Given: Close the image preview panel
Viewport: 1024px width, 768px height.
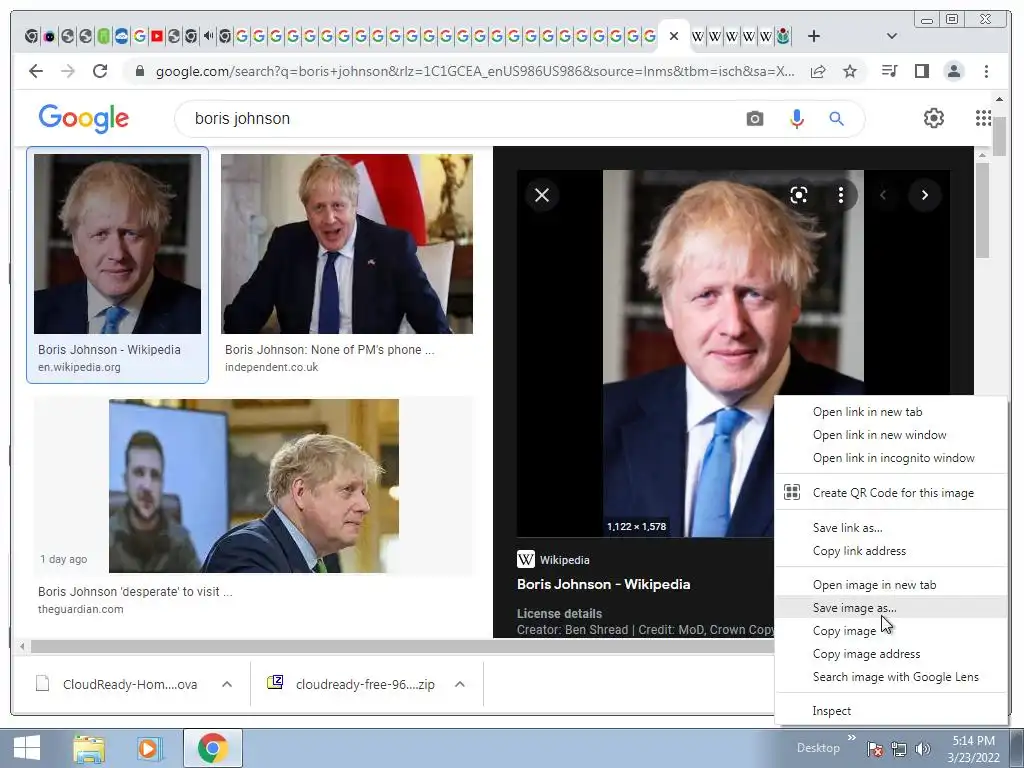Looking at the screenshot, I should tap(542, 195).
